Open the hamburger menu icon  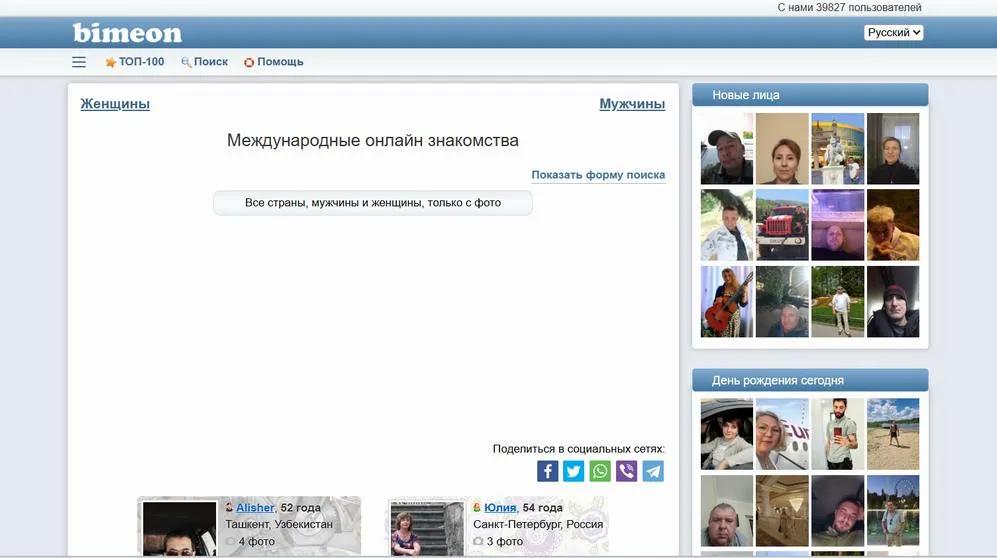(x=79, y=62)
